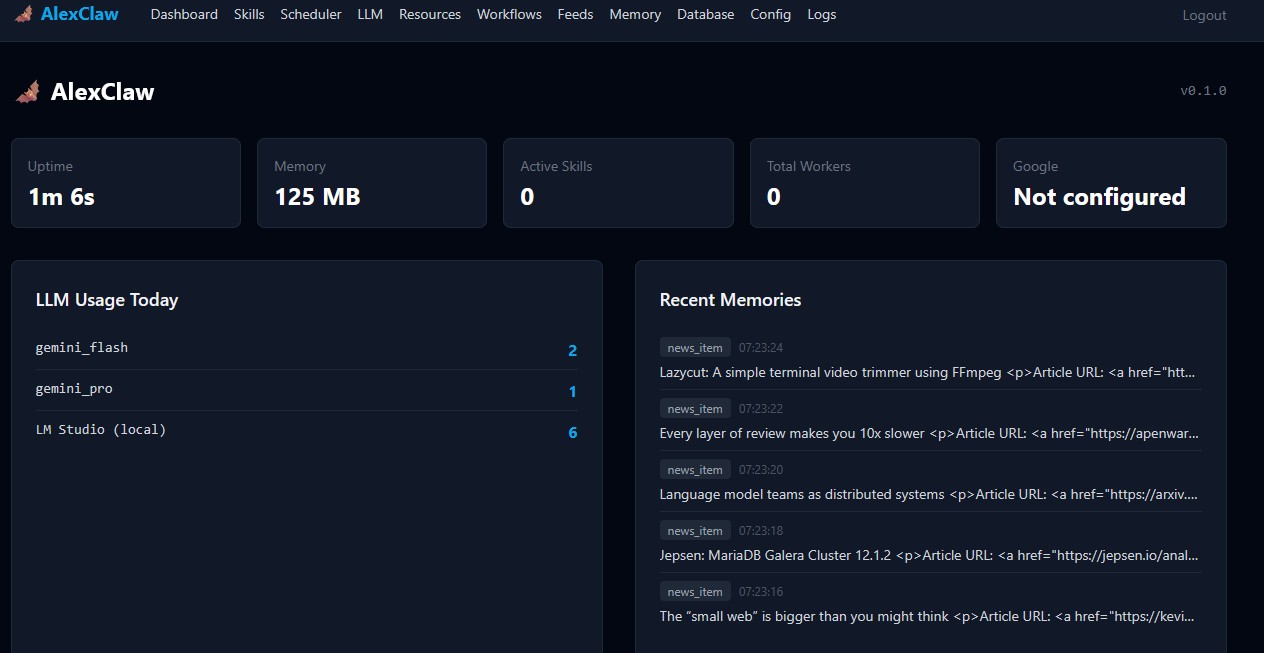Open the Config settings page

tap(770, 14)
